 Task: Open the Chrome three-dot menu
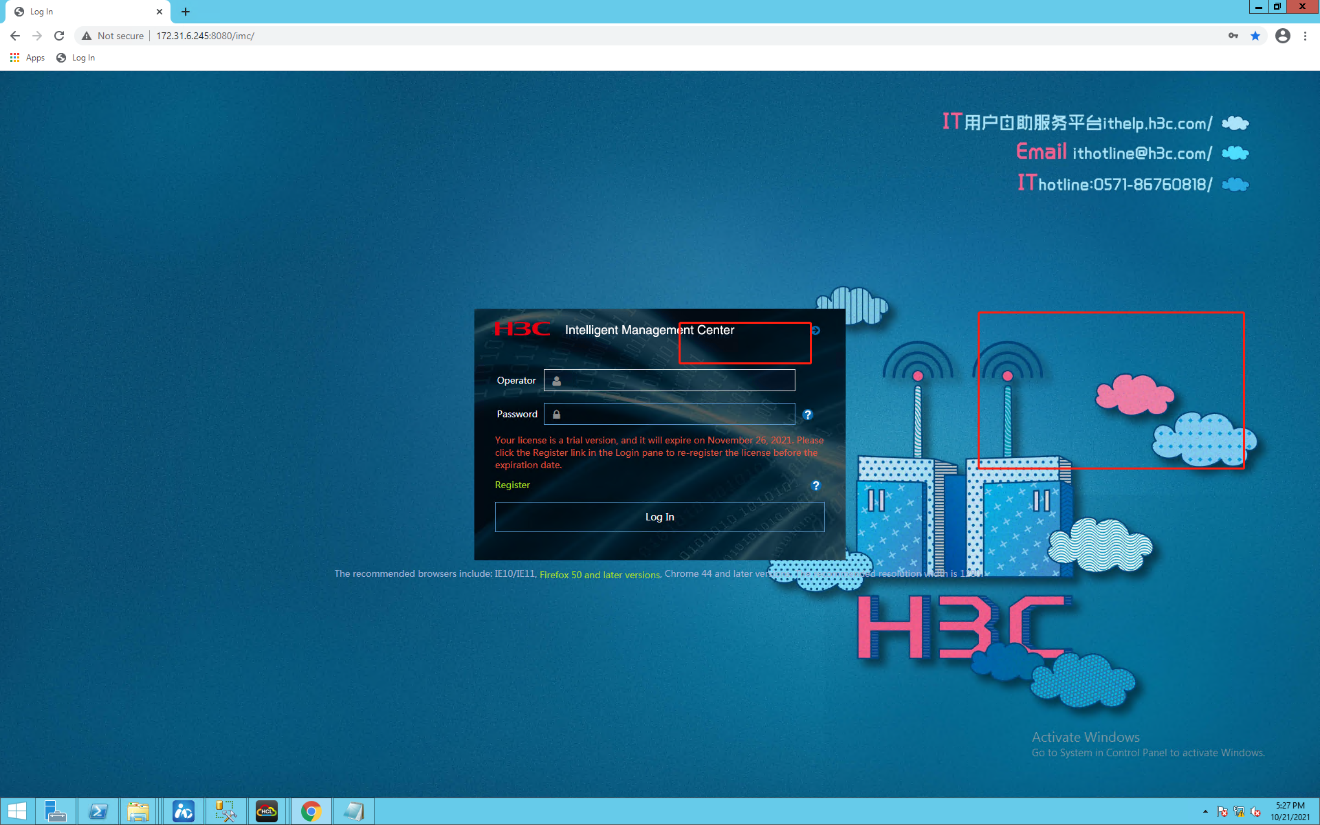coord(1305,36)
